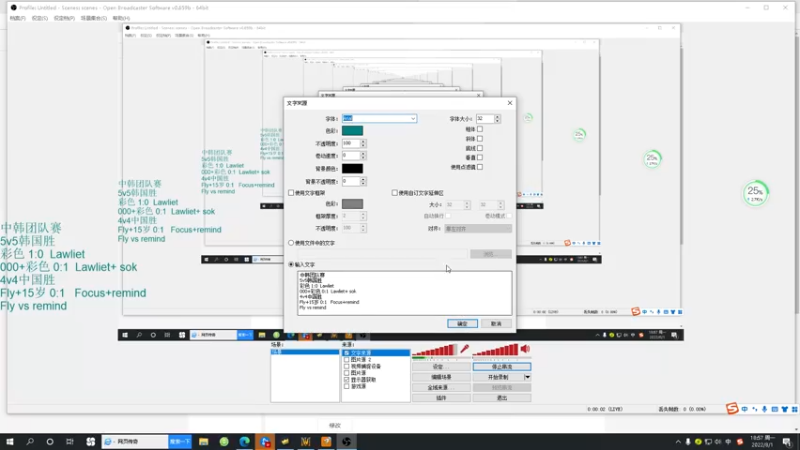Viewport: 800px width, 450px height.
Task: Select 使用文件中的文字 radio button
Action: coord(291,243)
